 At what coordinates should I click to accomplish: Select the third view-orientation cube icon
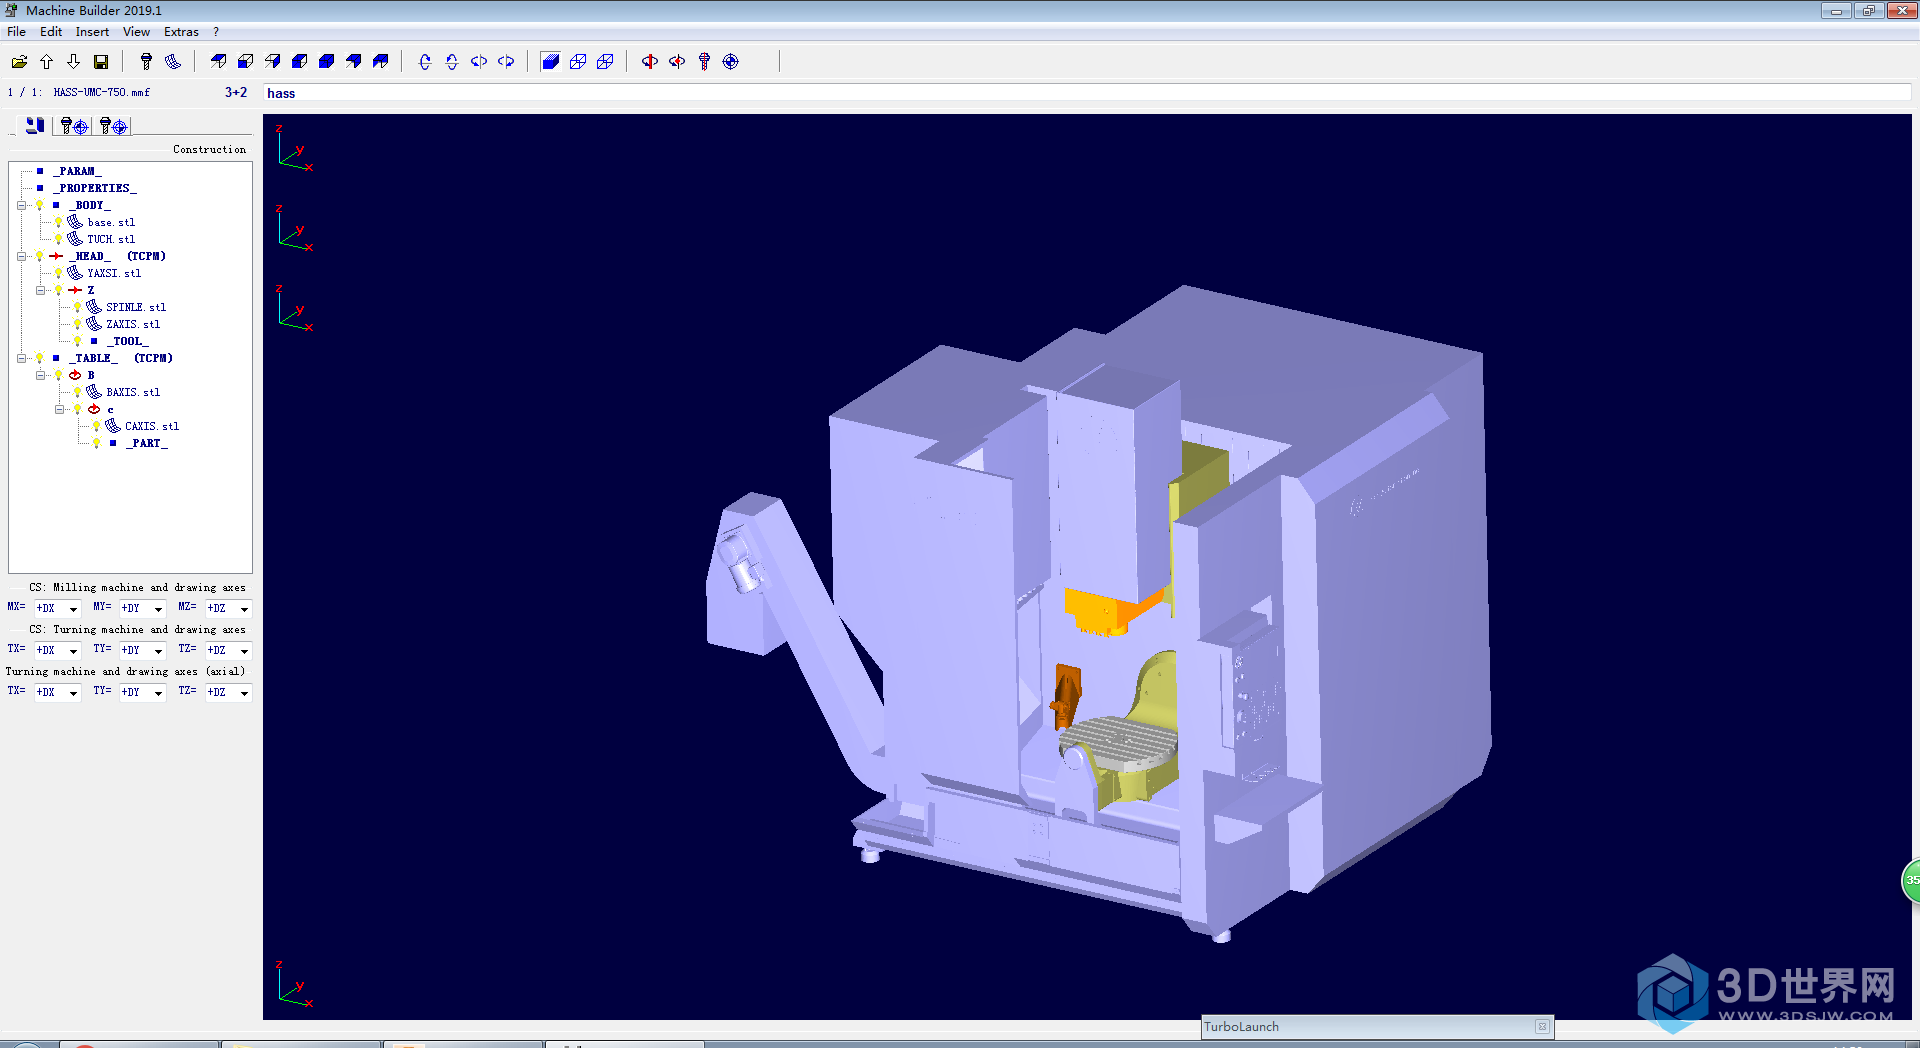pos(272,62)
